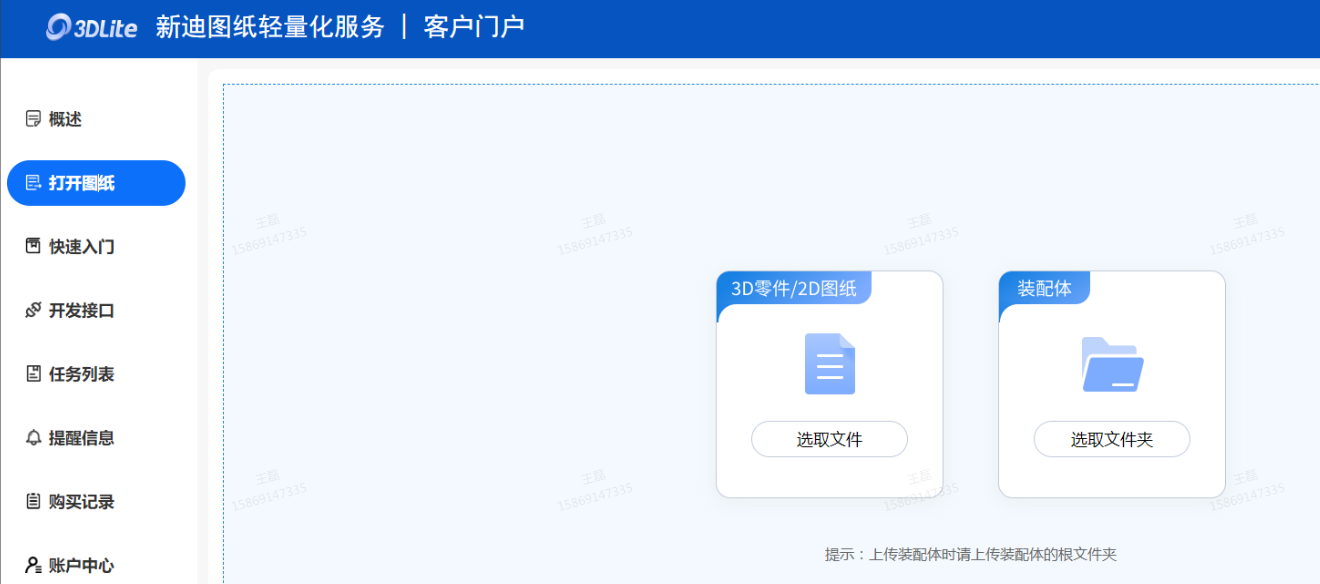Select the 打开图纸 sidebar menu item
1320x584 pixels.
pos(96,183)
